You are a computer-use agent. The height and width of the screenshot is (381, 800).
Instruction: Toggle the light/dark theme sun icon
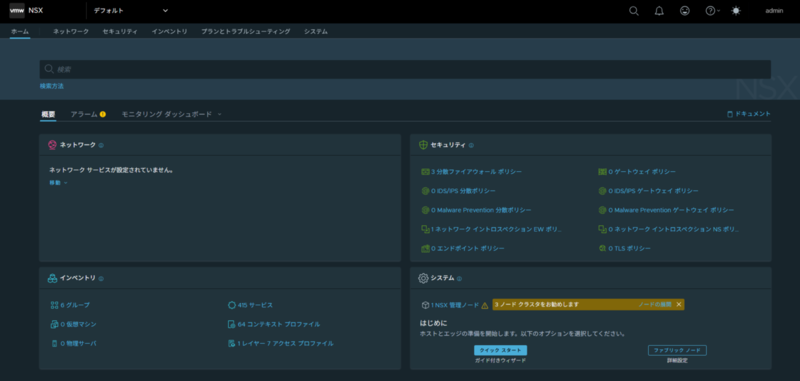pos(736,11)
